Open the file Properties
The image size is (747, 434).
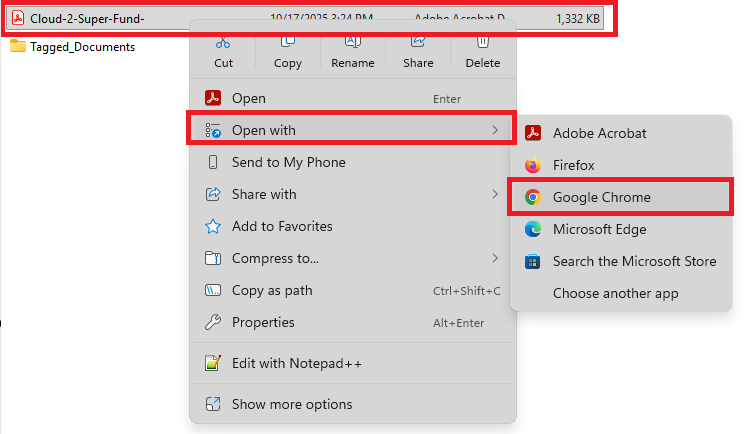263,322
